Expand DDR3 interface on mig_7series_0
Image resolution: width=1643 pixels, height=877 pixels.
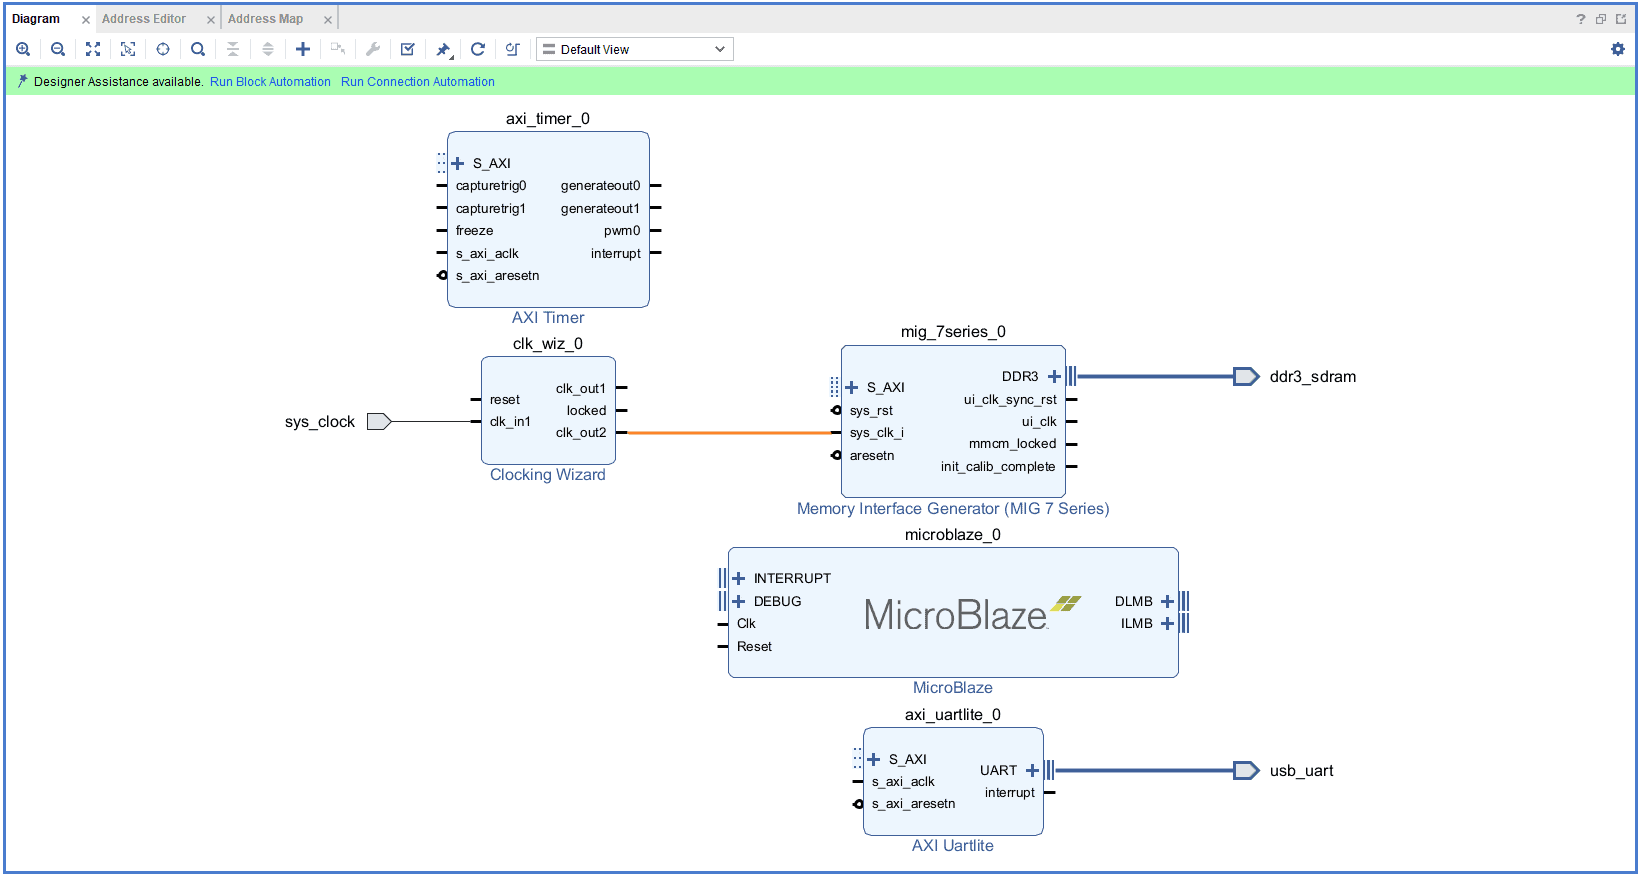point(1054,376)
